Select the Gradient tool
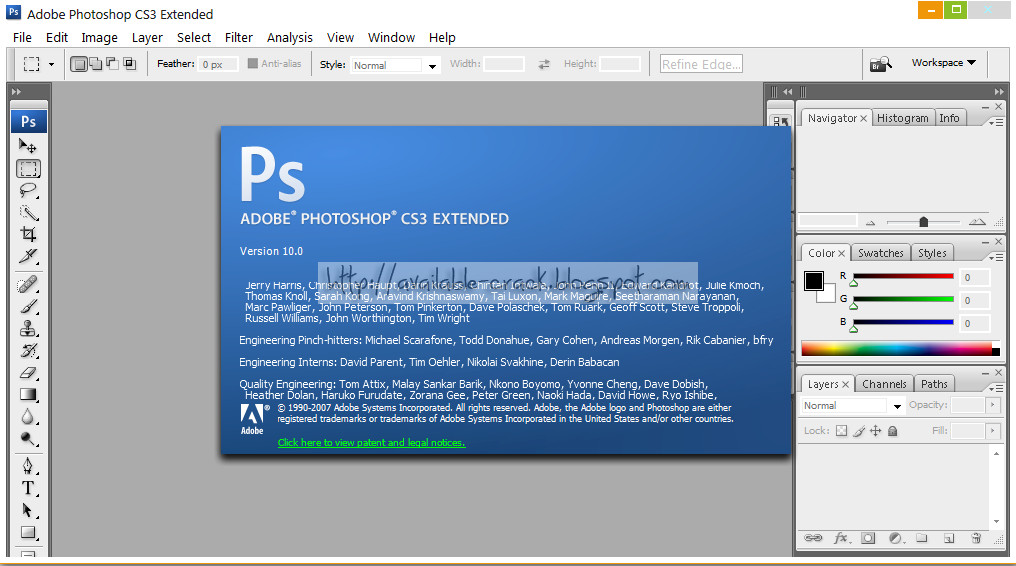 pos(28,394)
